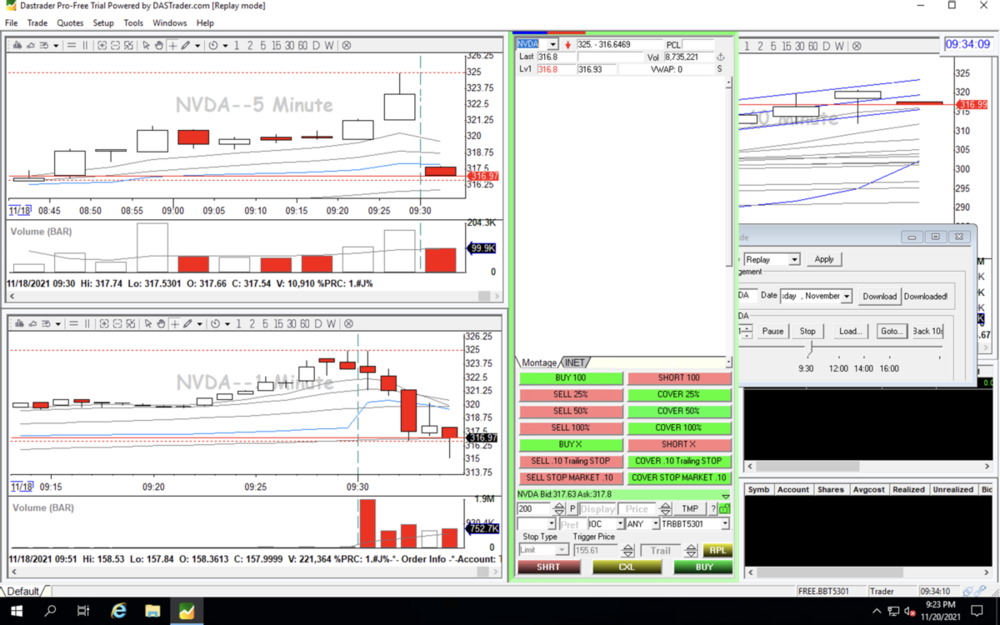Toggle the P button beside the share quantity field
1000x625 pixels.
coord(572,508)
